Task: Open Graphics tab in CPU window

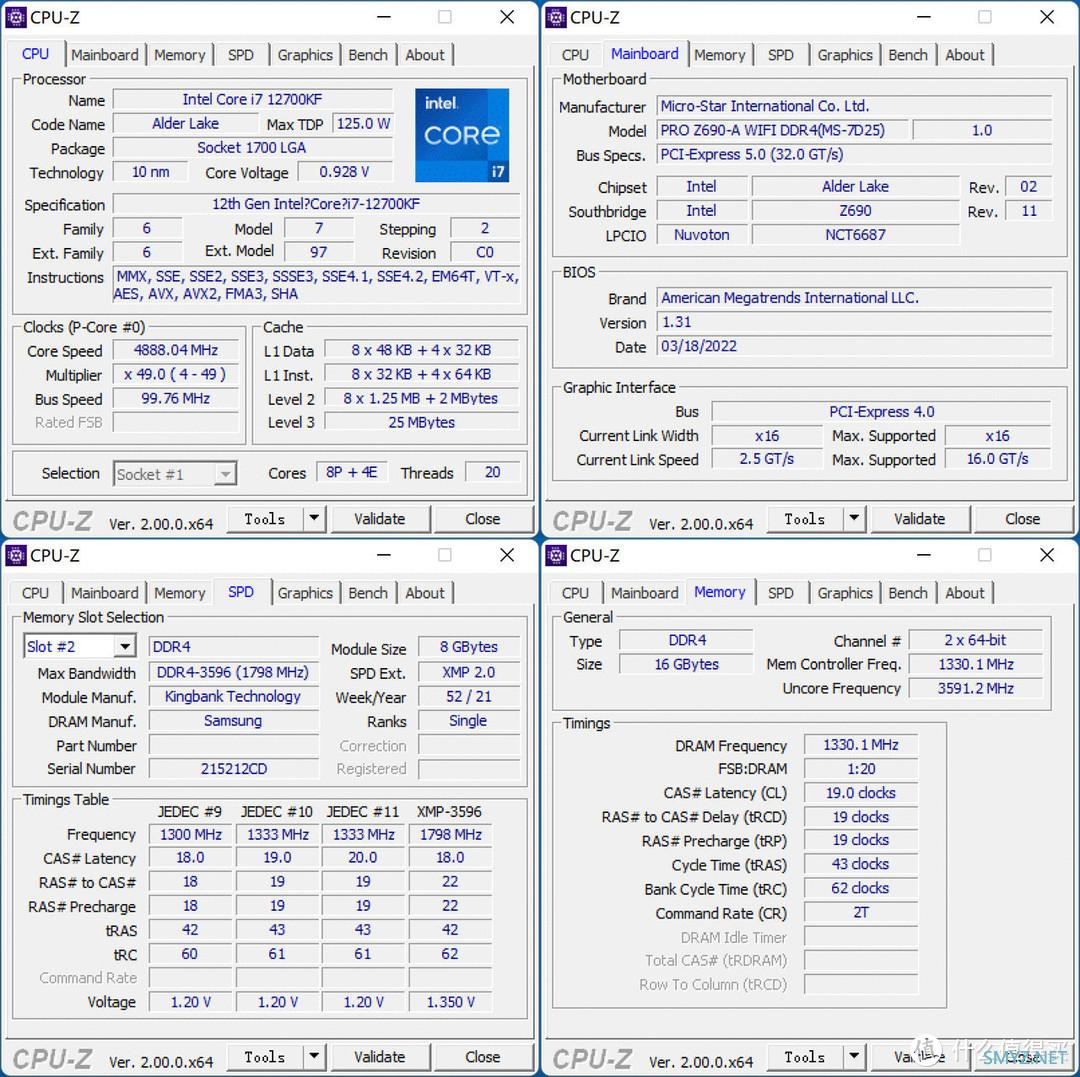Action: pyautogui.click(x=305, y=55)
